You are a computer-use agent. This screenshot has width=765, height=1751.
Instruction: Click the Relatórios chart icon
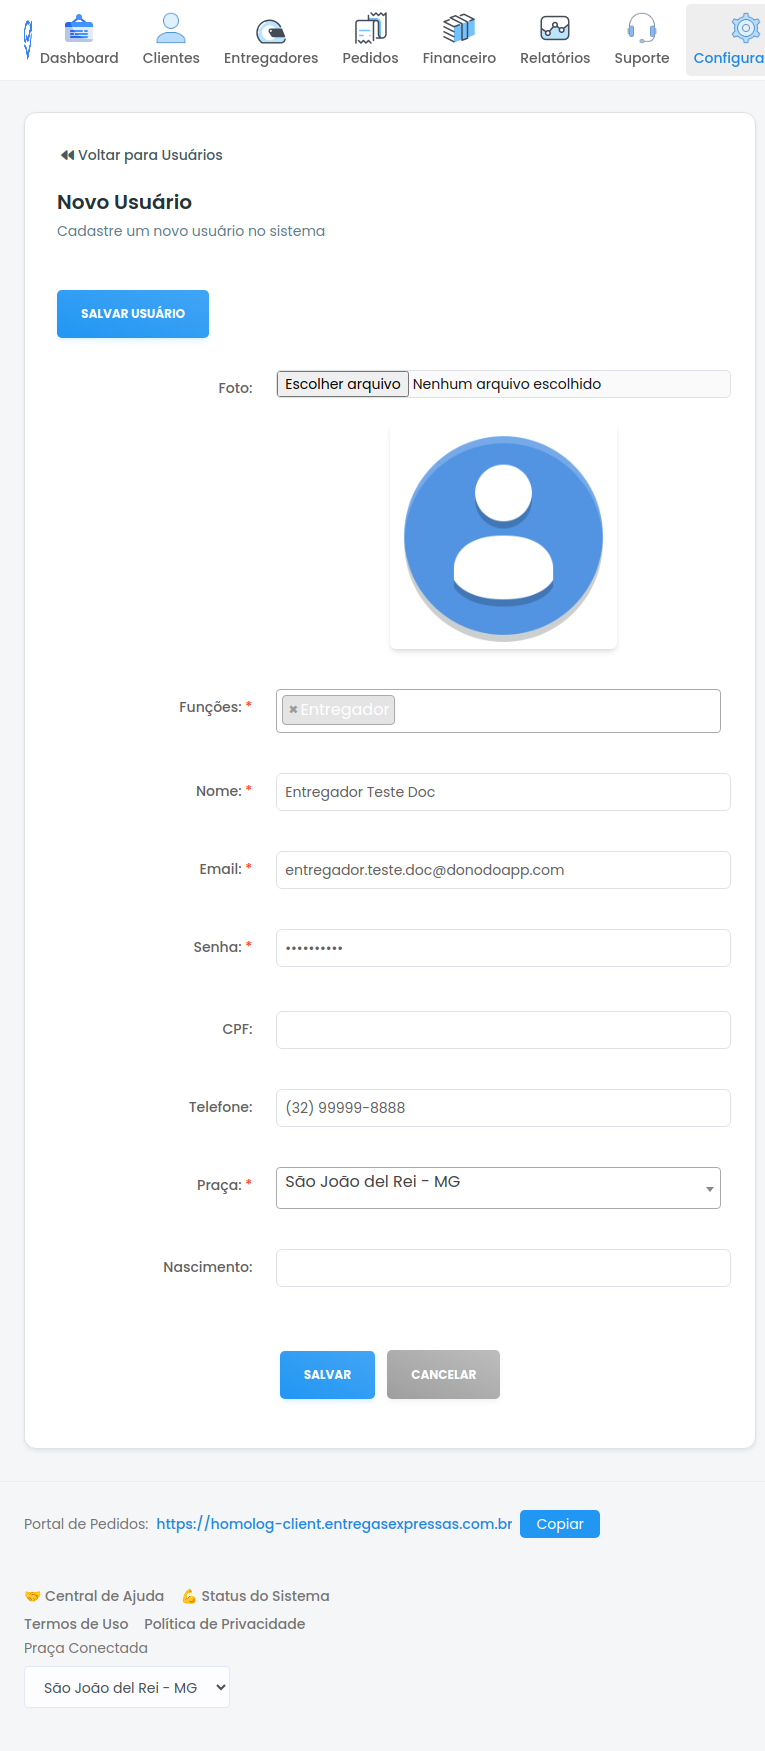[555, 29]
